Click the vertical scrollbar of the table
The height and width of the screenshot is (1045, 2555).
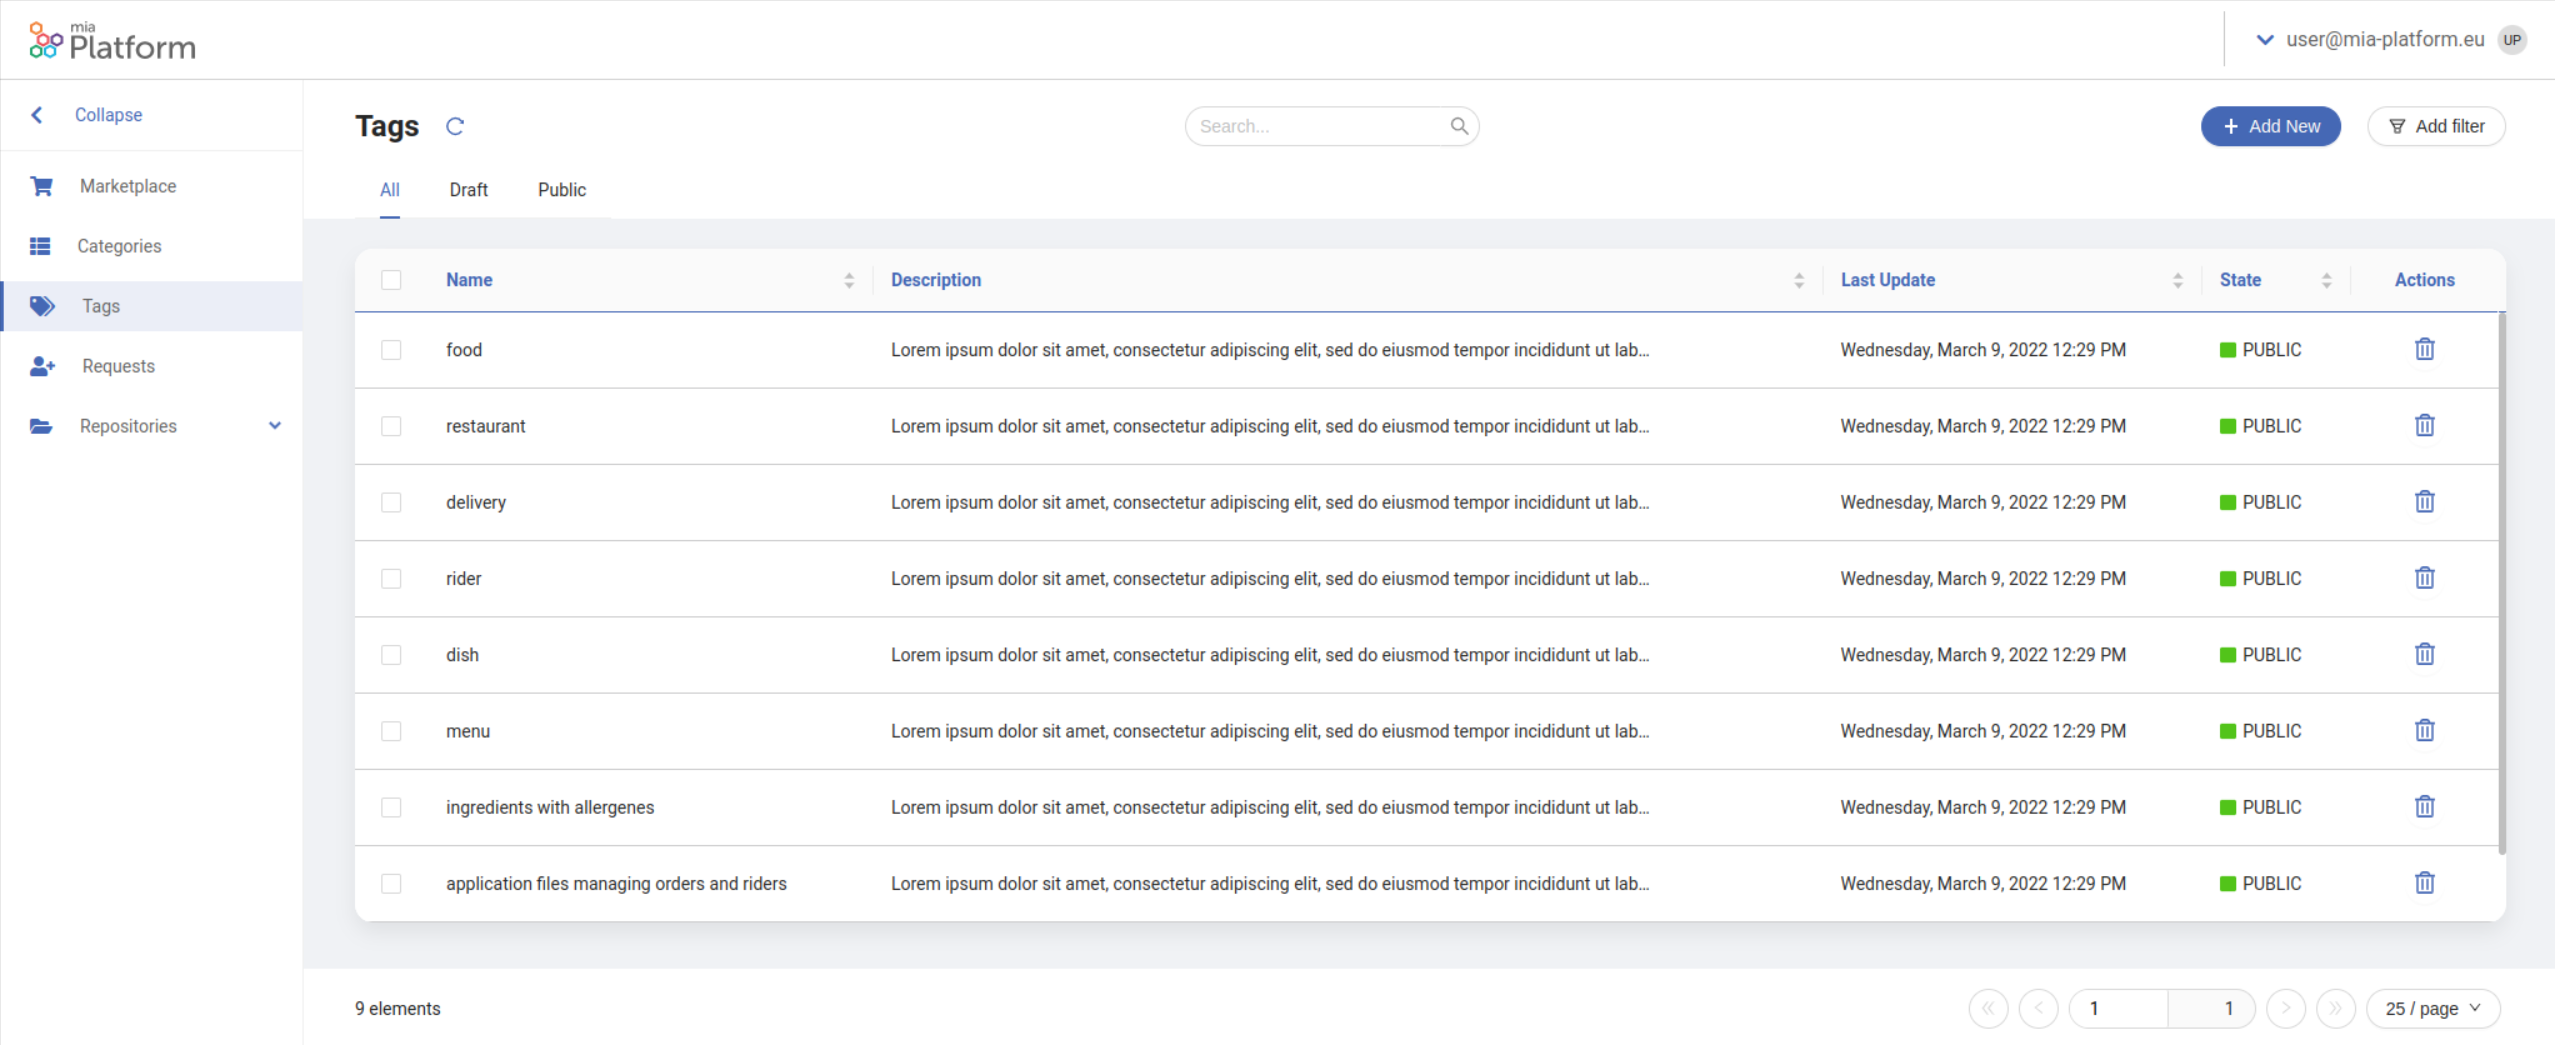click(2501, 580)
